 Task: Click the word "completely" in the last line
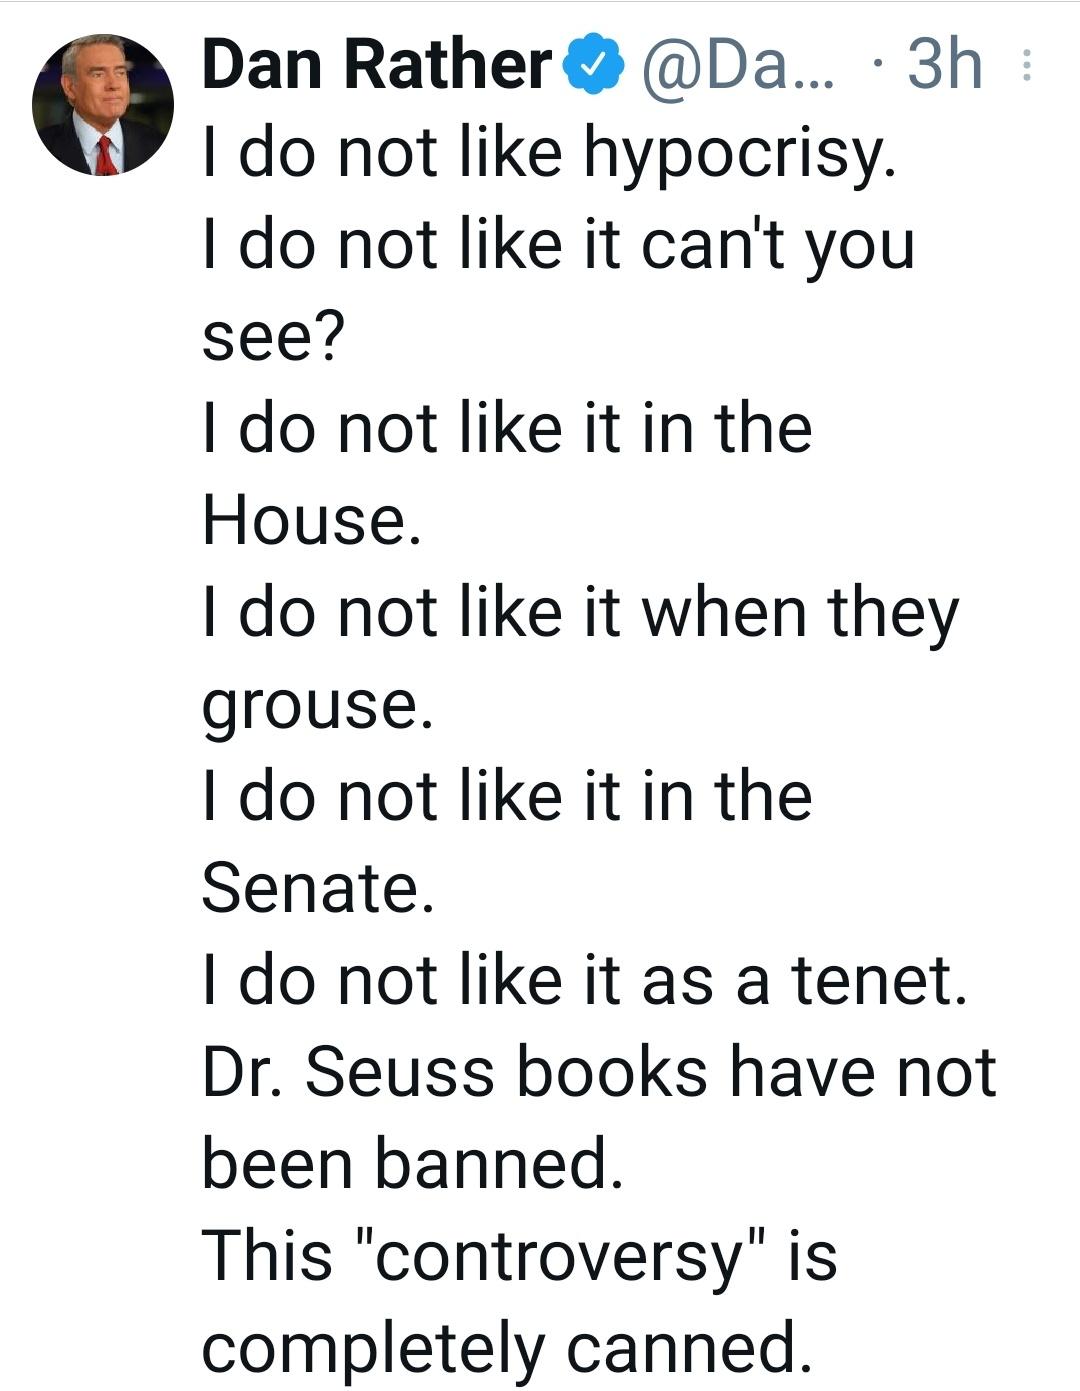pos(374,1347)
